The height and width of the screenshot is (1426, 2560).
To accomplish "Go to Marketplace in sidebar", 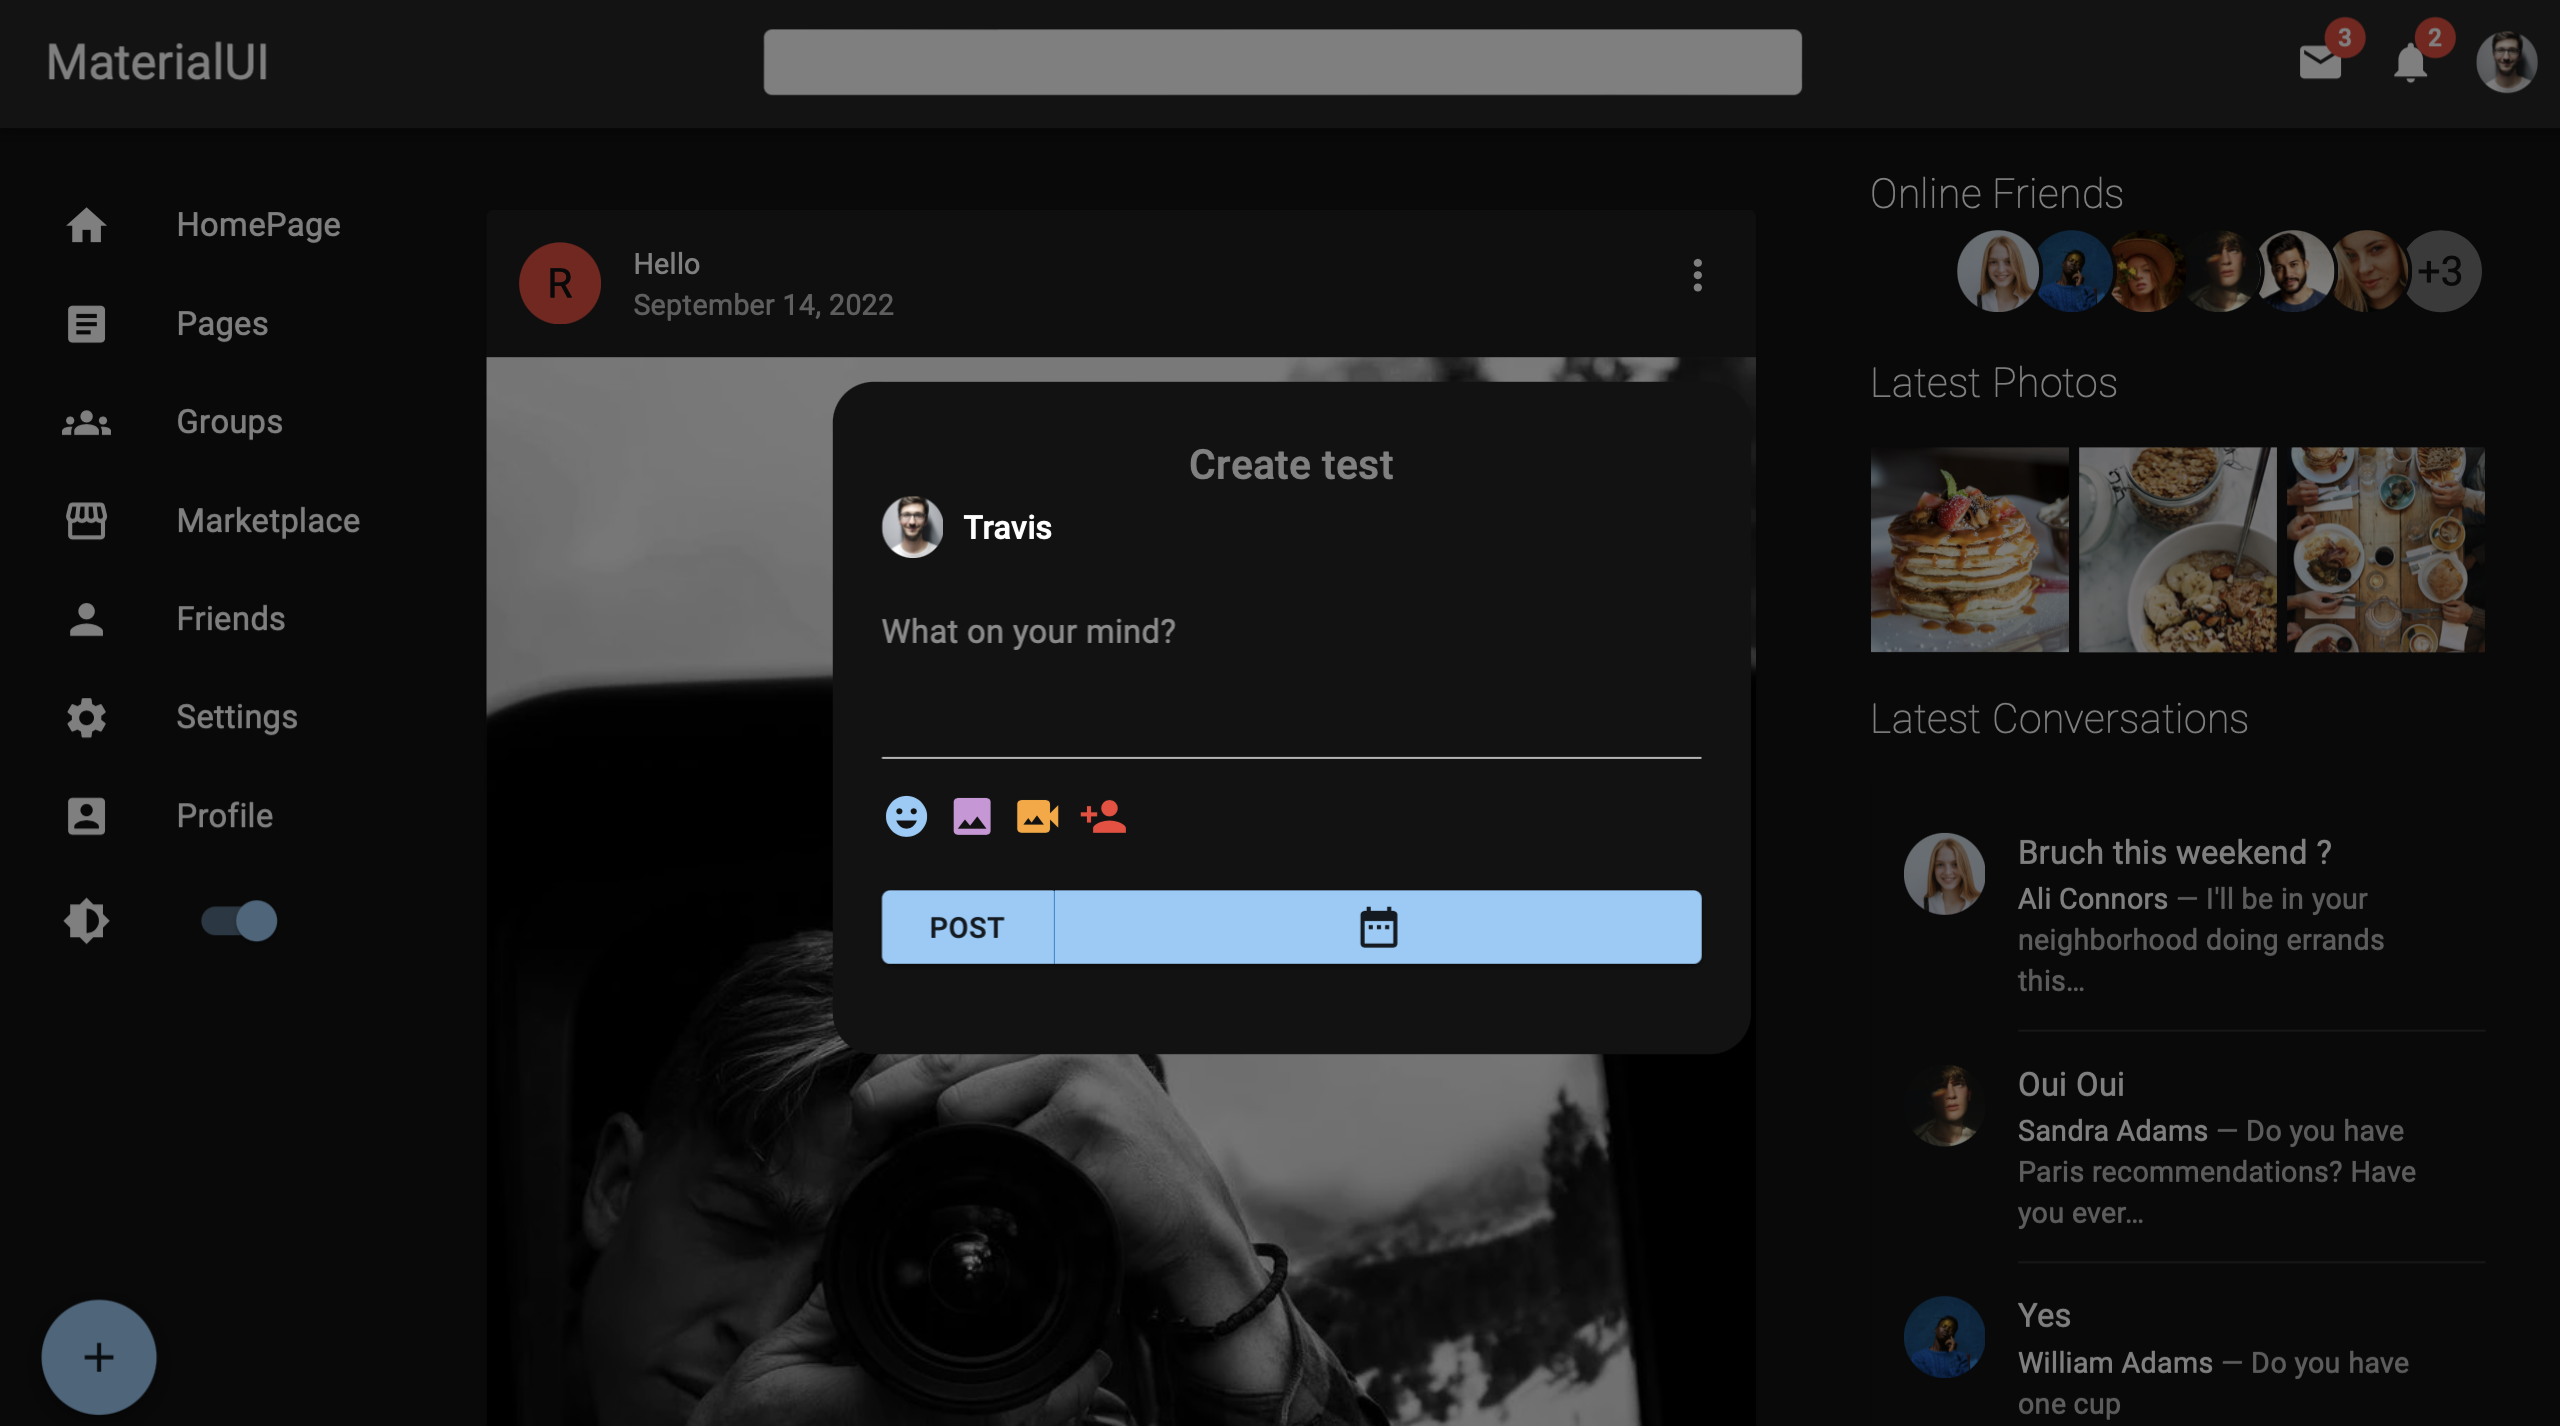I will coord(267,520).
